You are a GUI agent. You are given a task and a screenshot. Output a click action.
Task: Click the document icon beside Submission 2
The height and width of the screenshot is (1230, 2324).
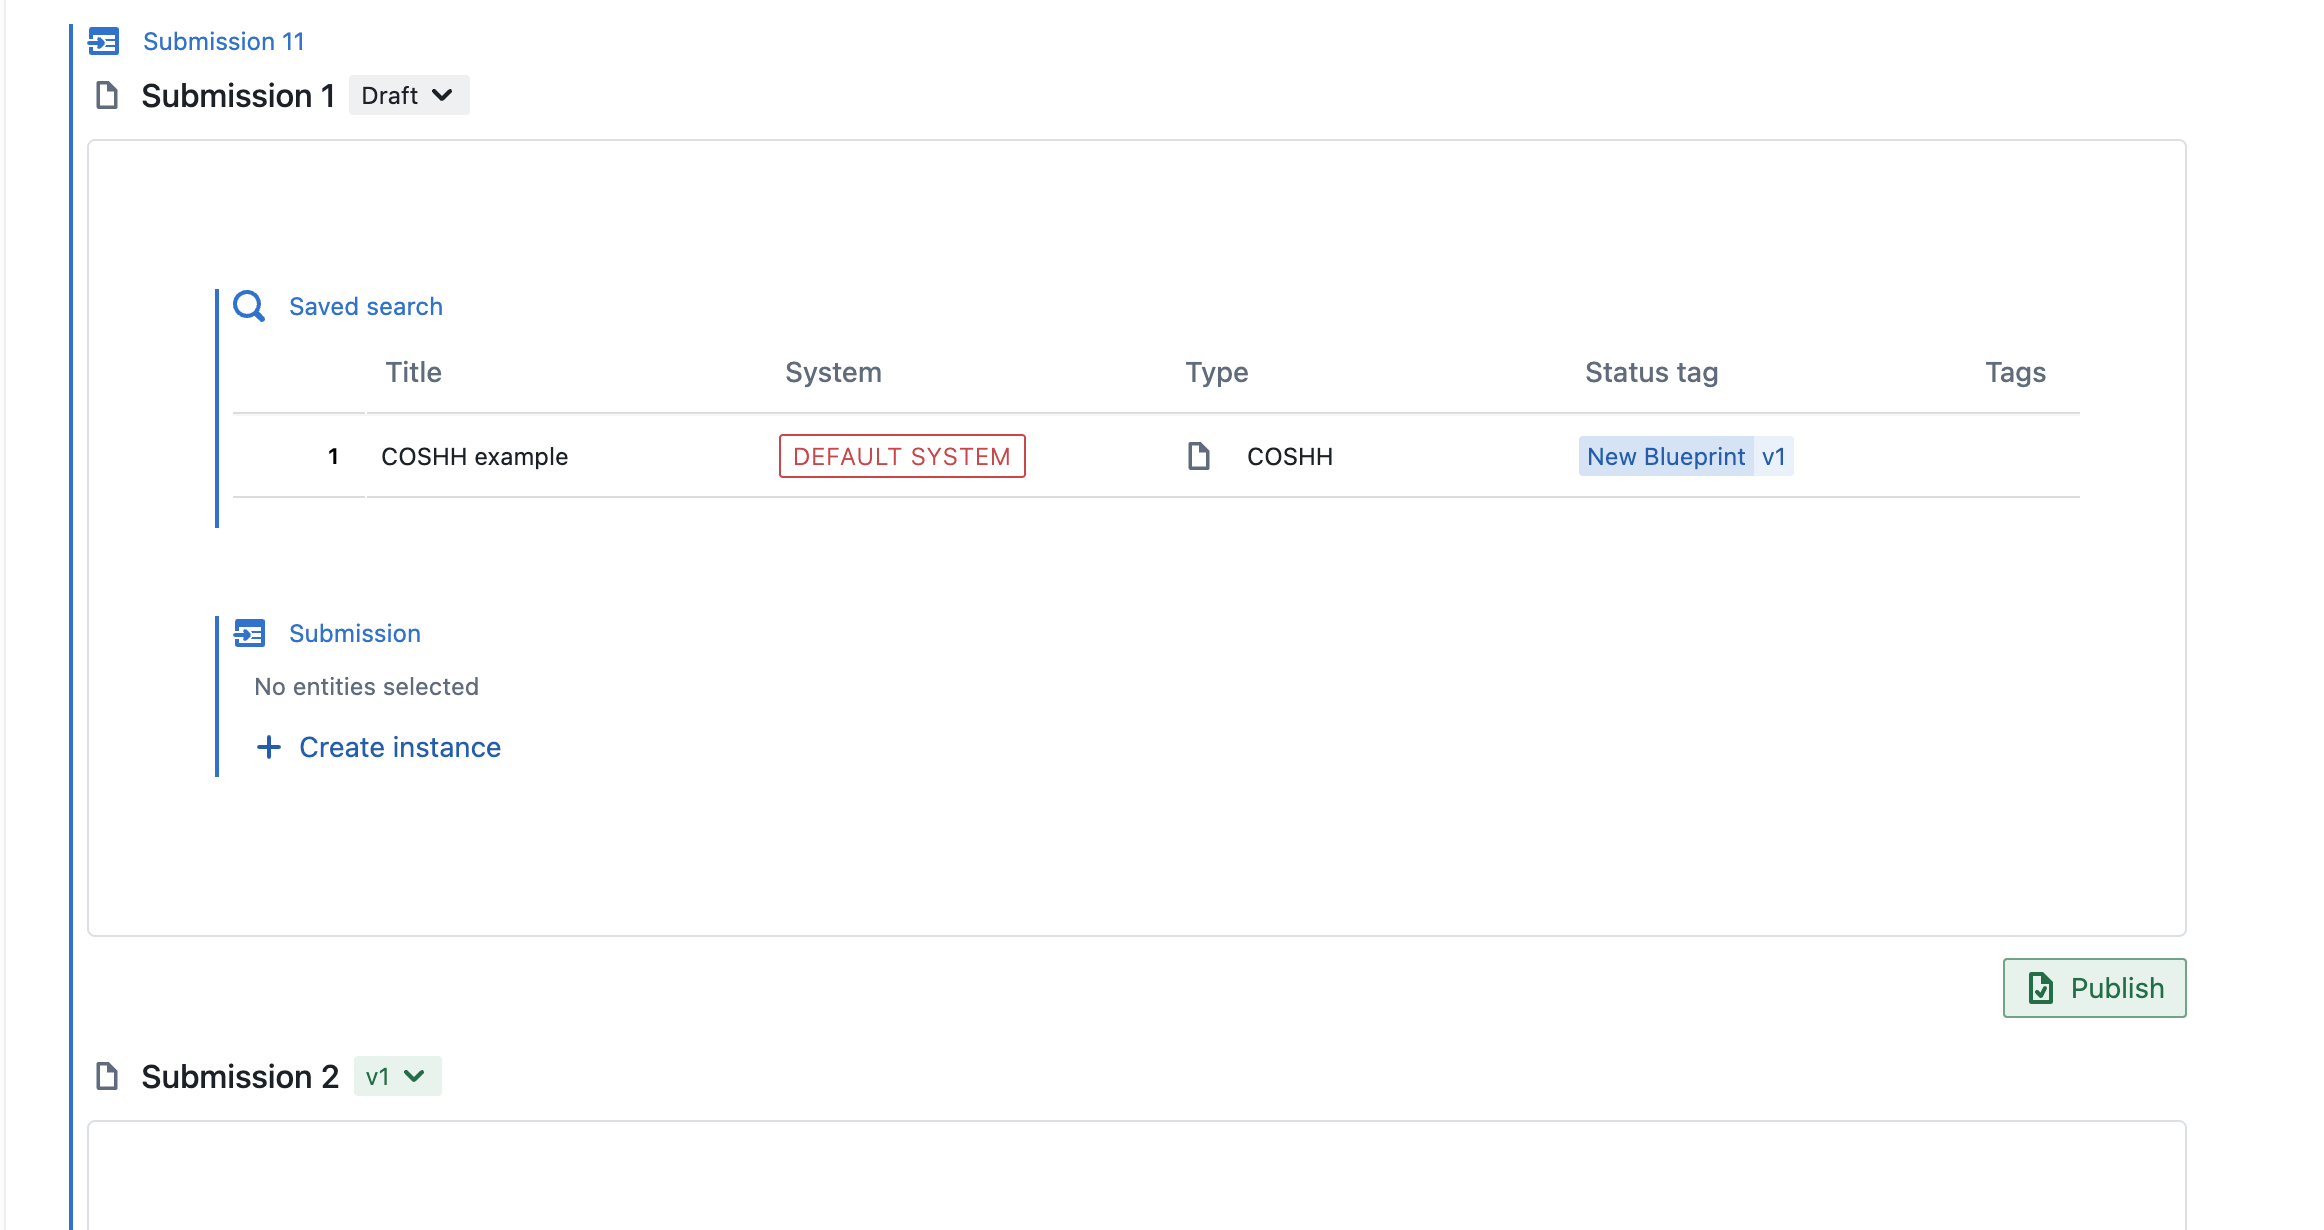click(x=107, y=1077)
